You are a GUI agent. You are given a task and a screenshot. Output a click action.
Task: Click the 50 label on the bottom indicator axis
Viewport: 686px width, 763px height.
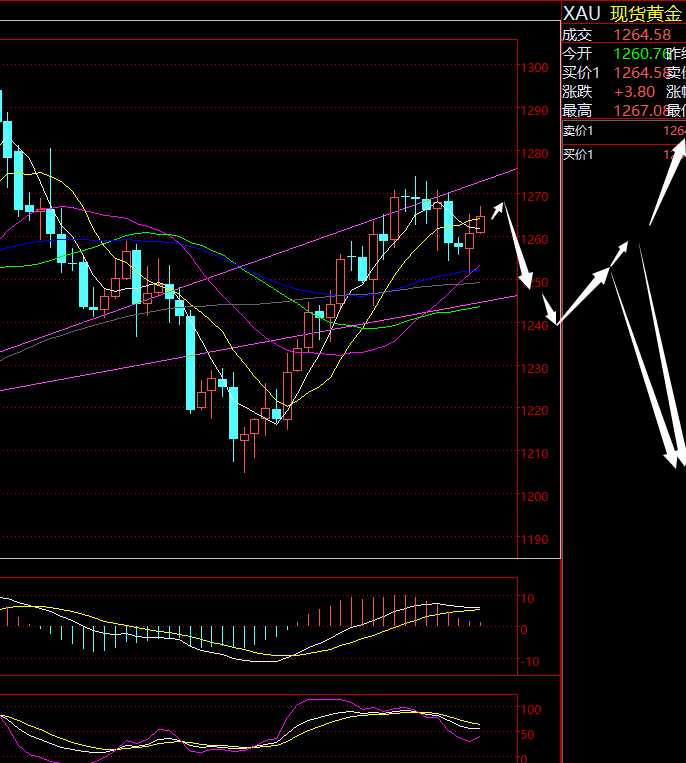click(x=527, y=735)
